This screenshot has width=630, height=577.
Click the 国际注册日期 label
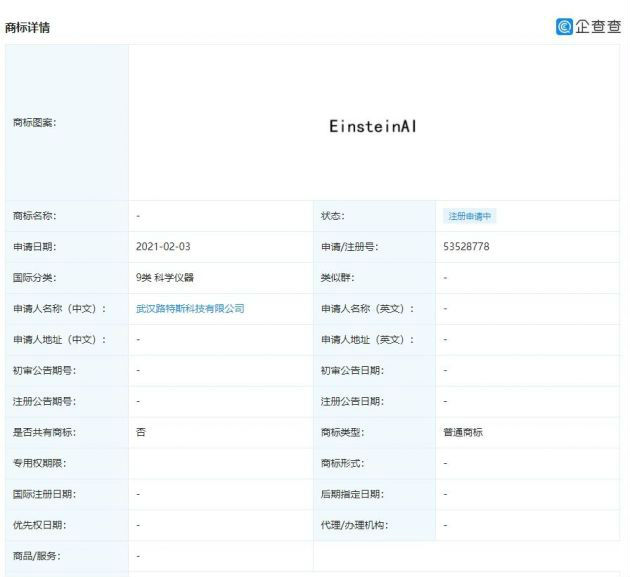coord(44,494)
